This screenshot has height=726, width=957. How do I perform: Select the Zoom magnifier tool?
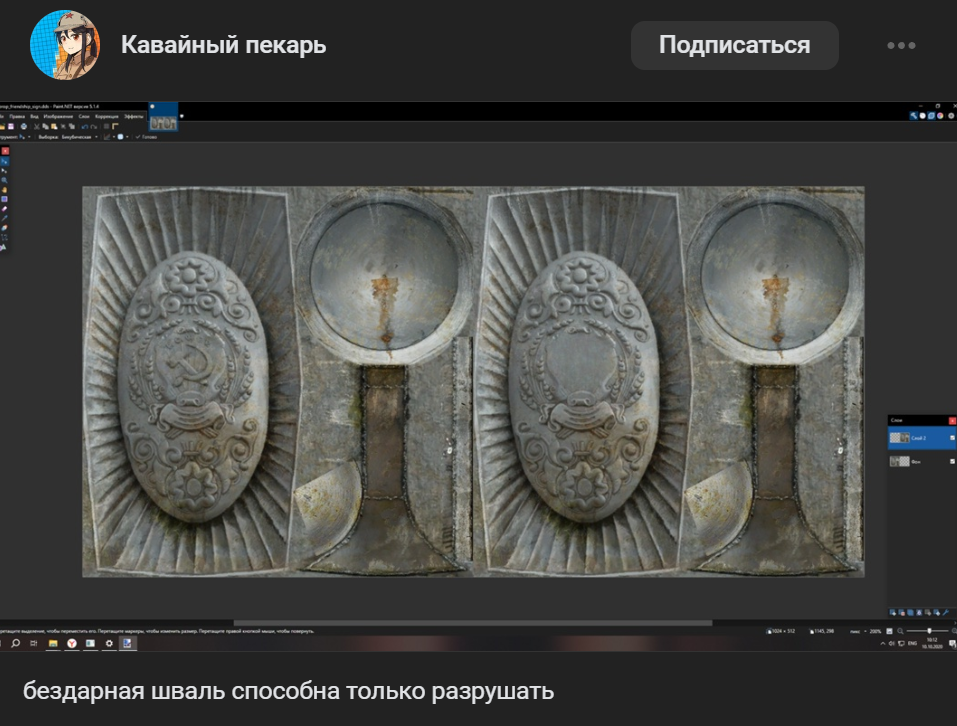4,180
